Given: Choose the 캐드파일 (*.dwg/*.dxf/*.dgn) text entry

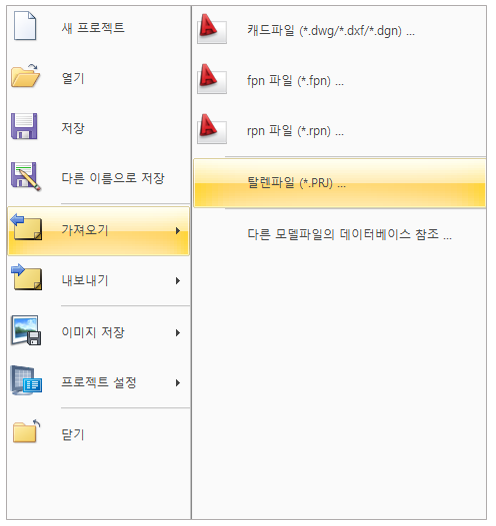Looking at the screenshot, I should [x=331, y=31].
